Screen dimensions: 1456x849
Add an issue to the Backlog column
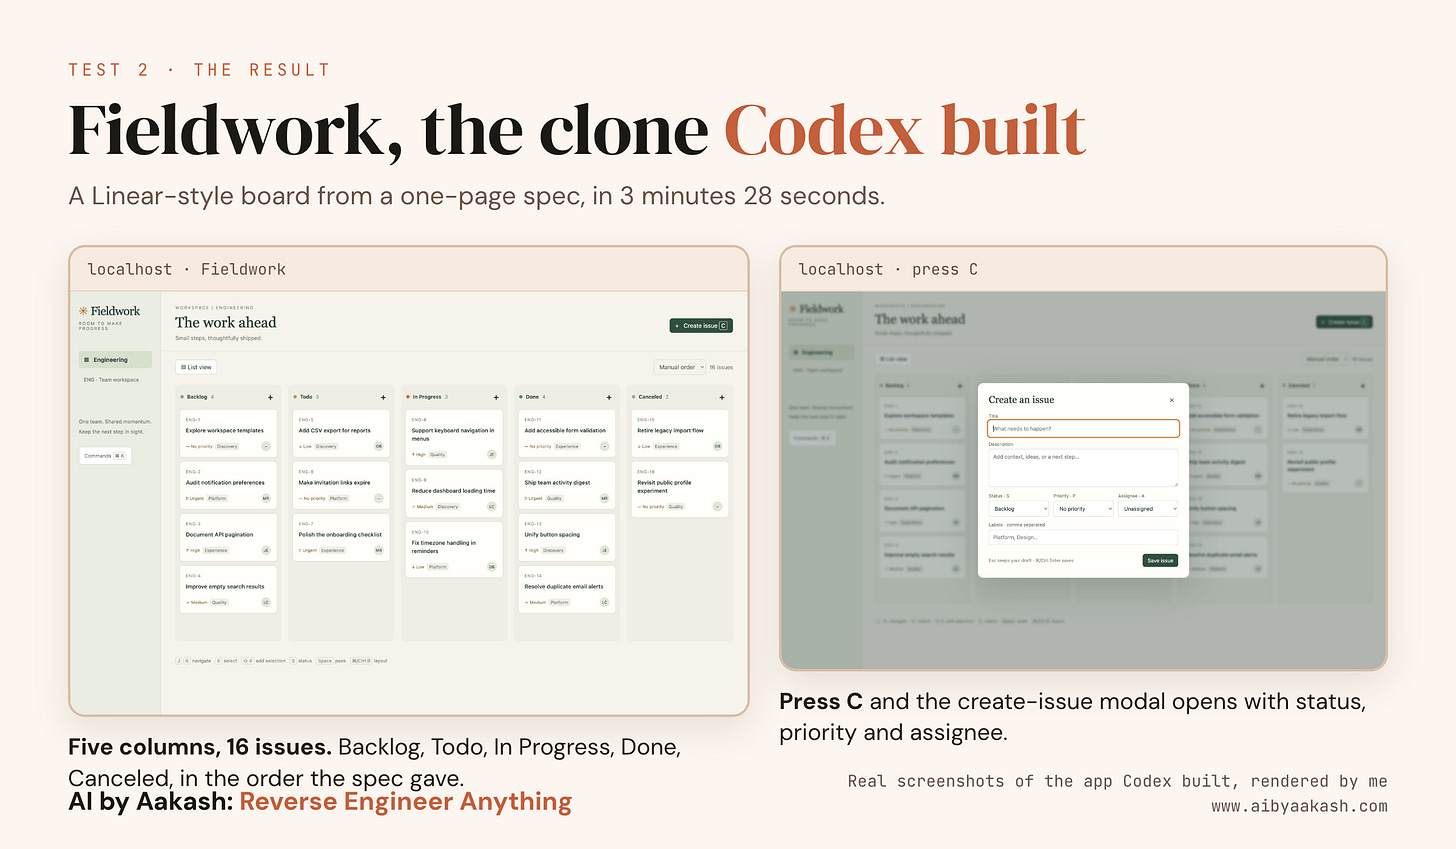[x=270, y=397]
